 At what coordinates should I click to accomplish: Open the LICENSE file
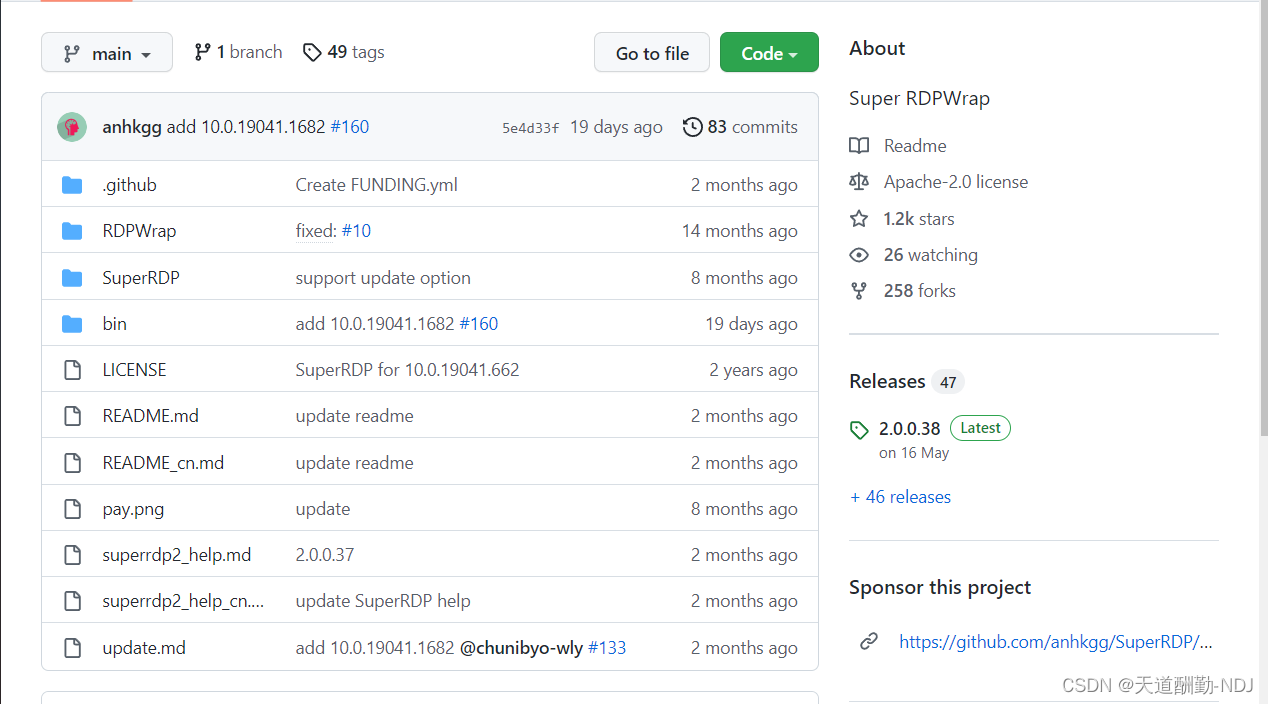click(134, 370)
